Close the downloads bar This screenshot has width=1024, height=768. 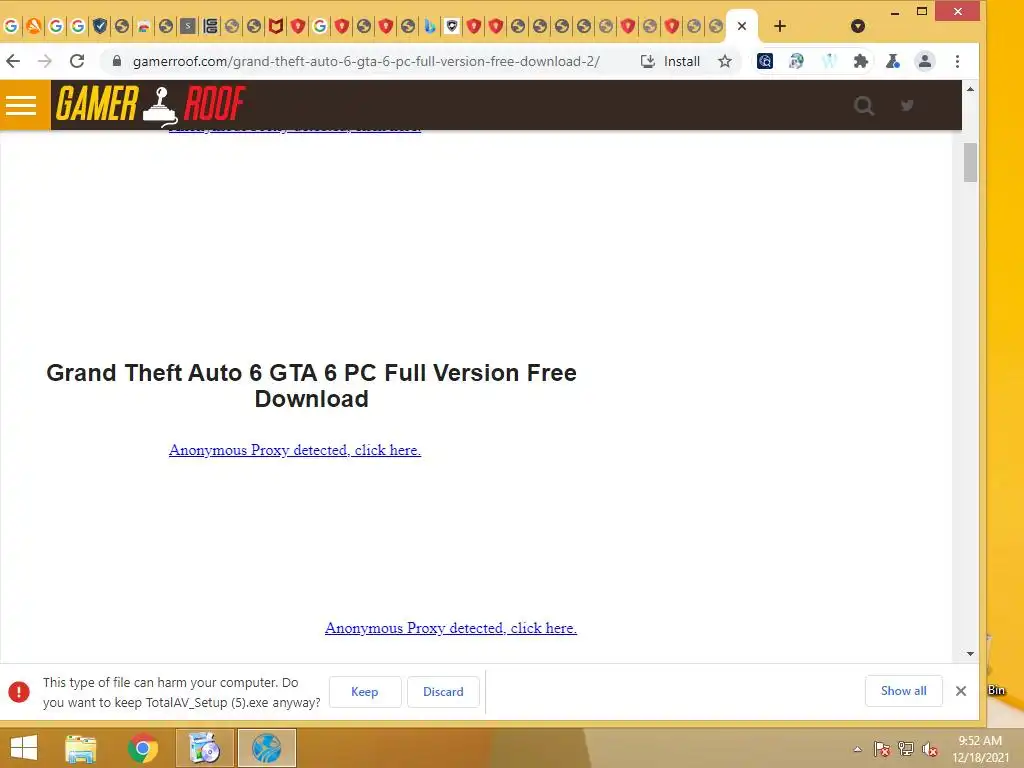coord(961,691)
